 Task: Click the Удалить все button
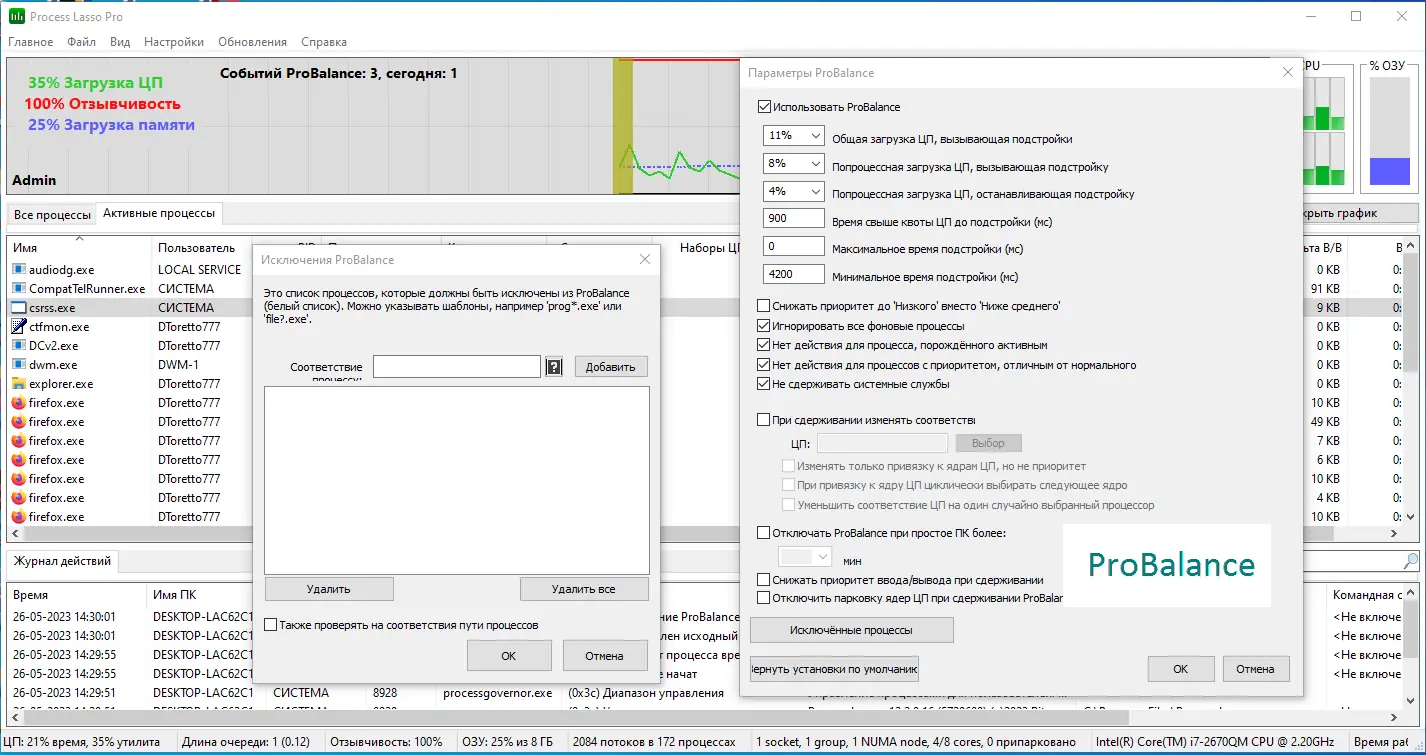pos(584,589)
